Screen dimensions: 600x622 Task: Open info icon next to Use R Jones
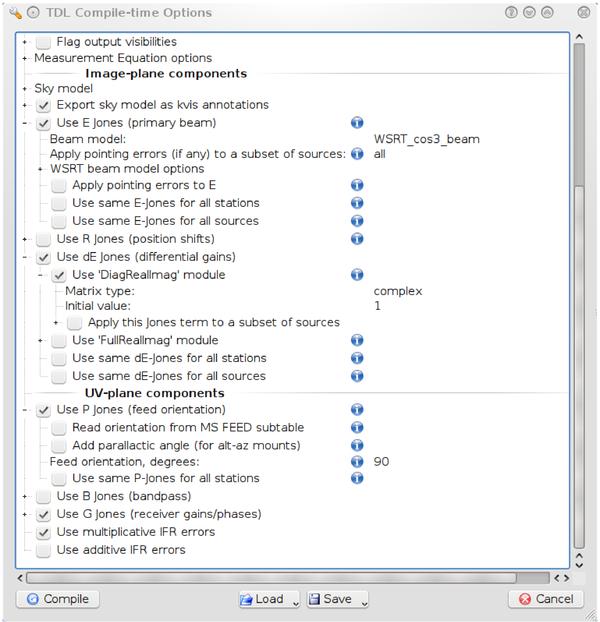click(356, 239)
